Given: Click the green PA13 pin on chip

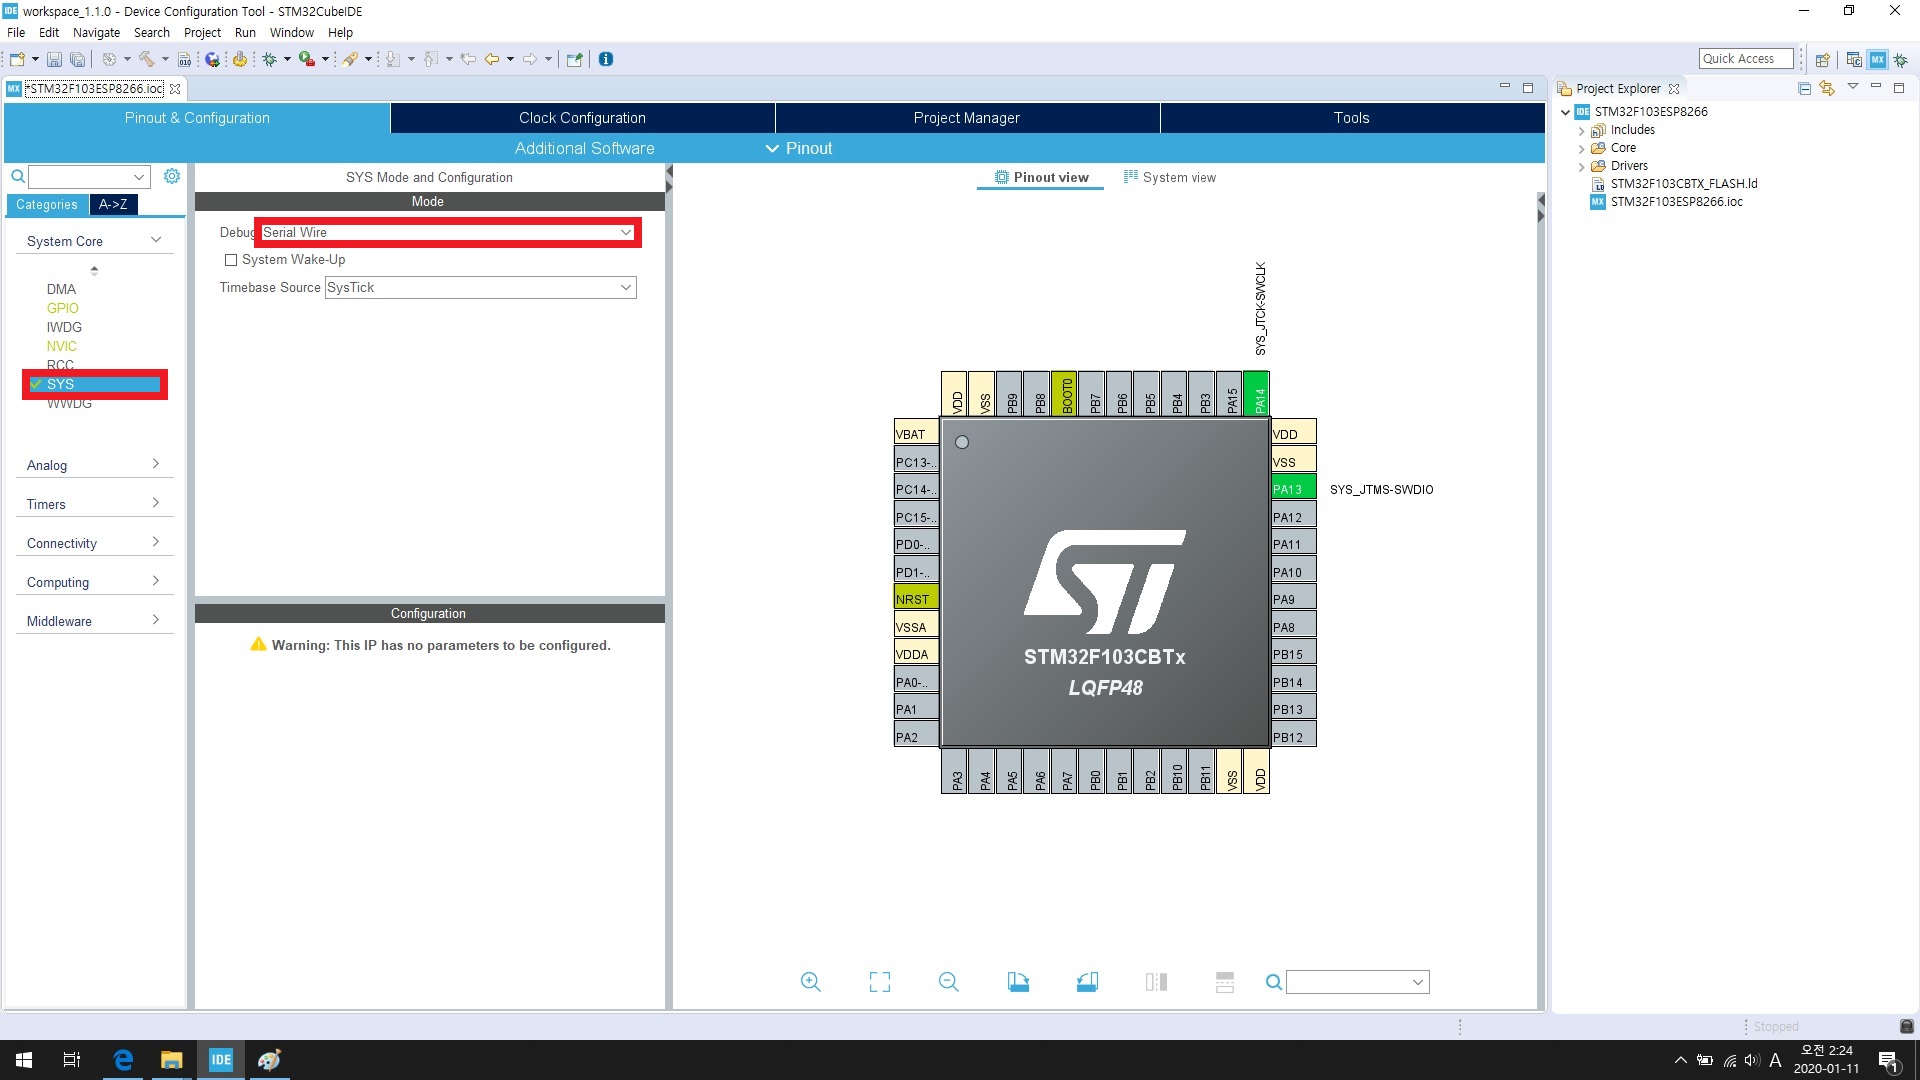Looking at the screenshot, I should coord(1292,489).
